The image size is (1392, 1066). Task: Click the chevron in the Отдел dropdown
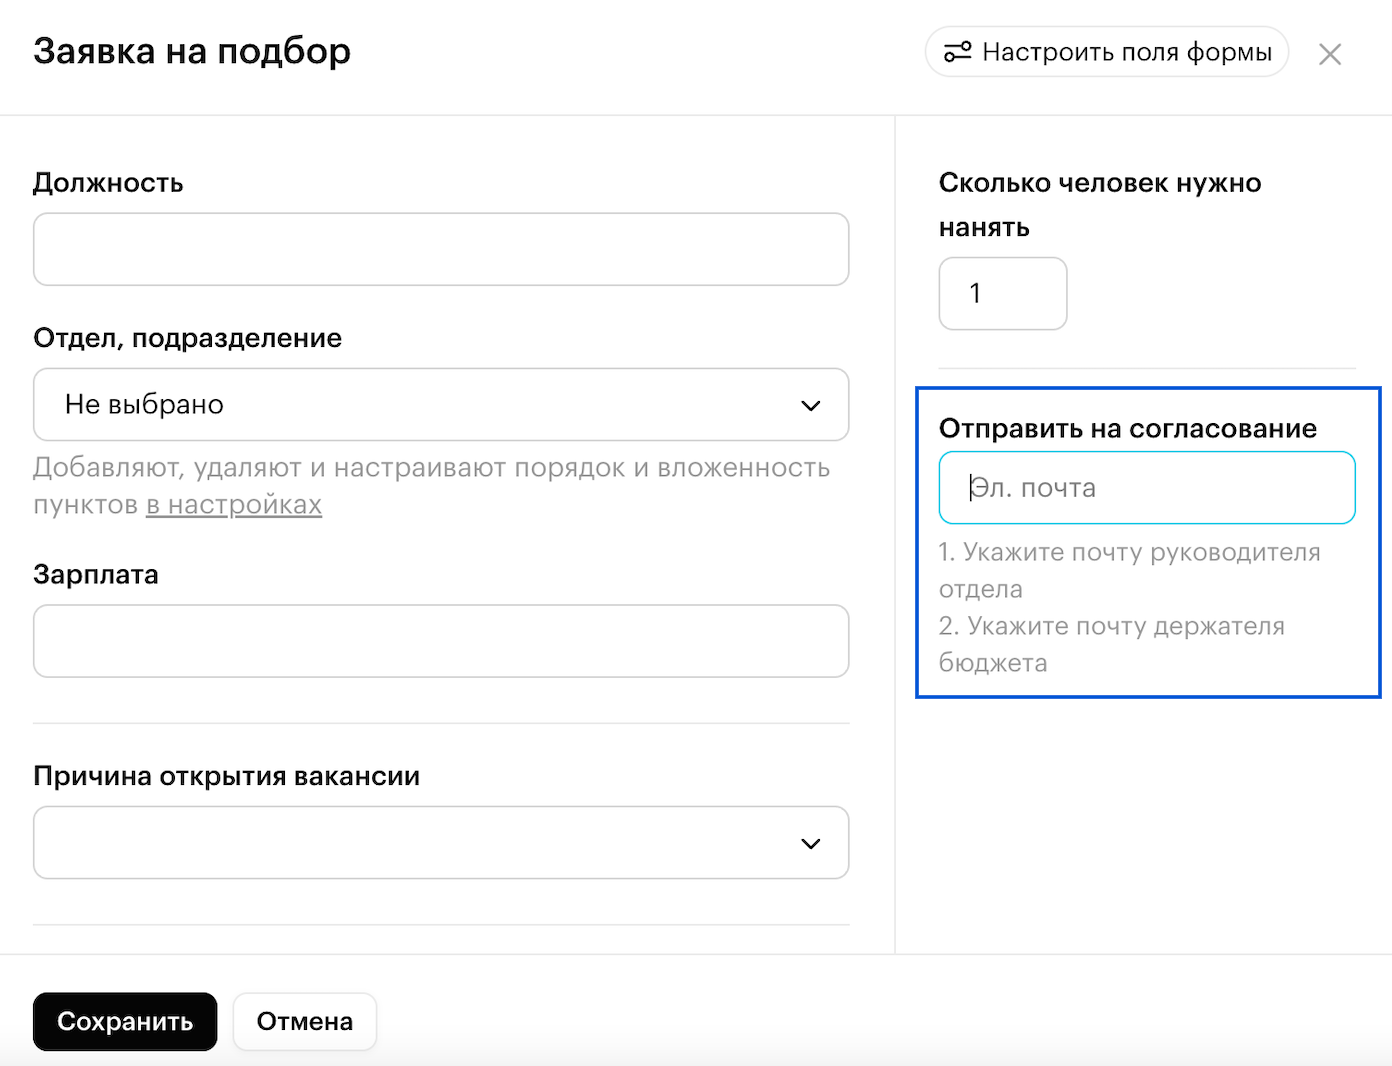810,405
